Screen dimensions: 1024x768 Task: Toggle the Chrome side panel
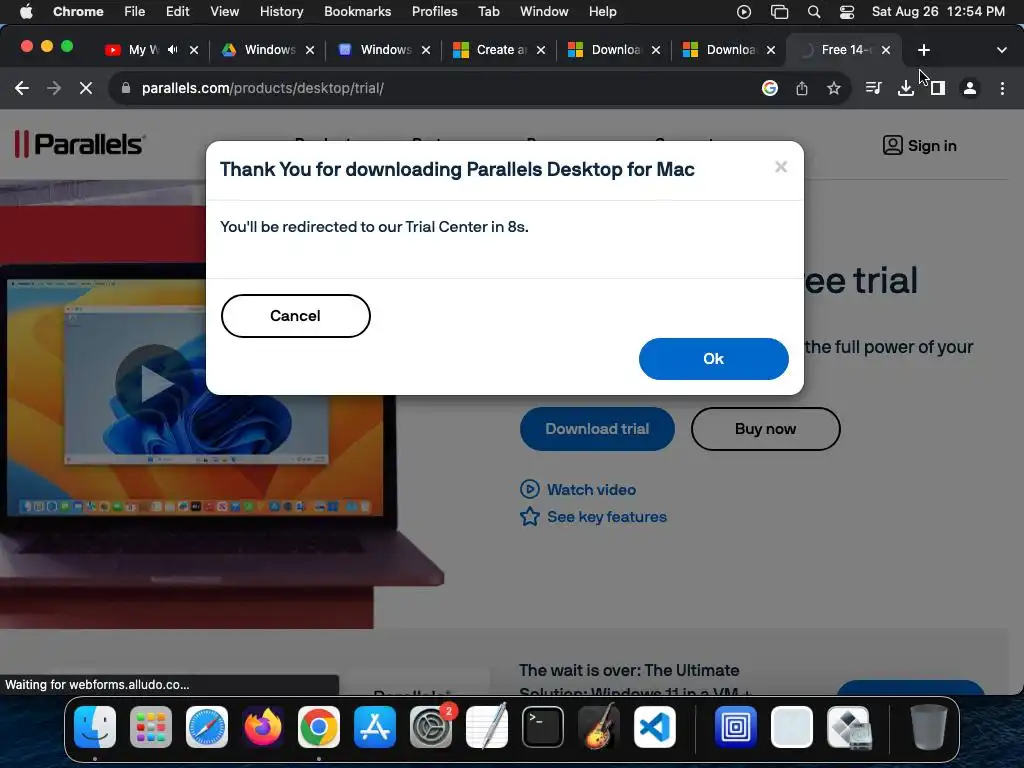click(x=937, y=88)
